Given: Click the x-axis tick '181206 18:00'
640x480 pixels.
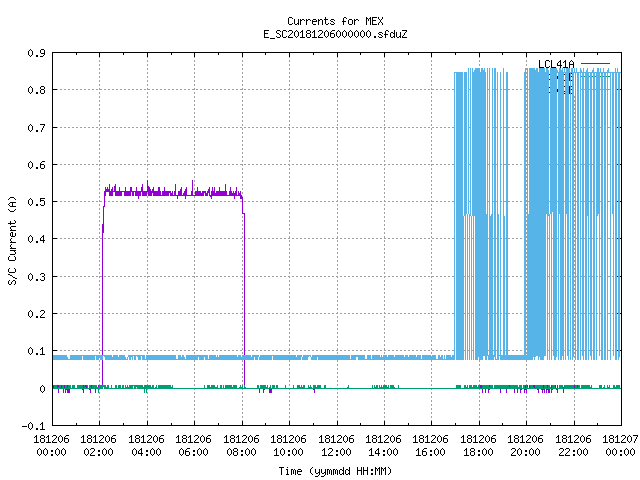Looking at the screenshot, I should [478, 446].
